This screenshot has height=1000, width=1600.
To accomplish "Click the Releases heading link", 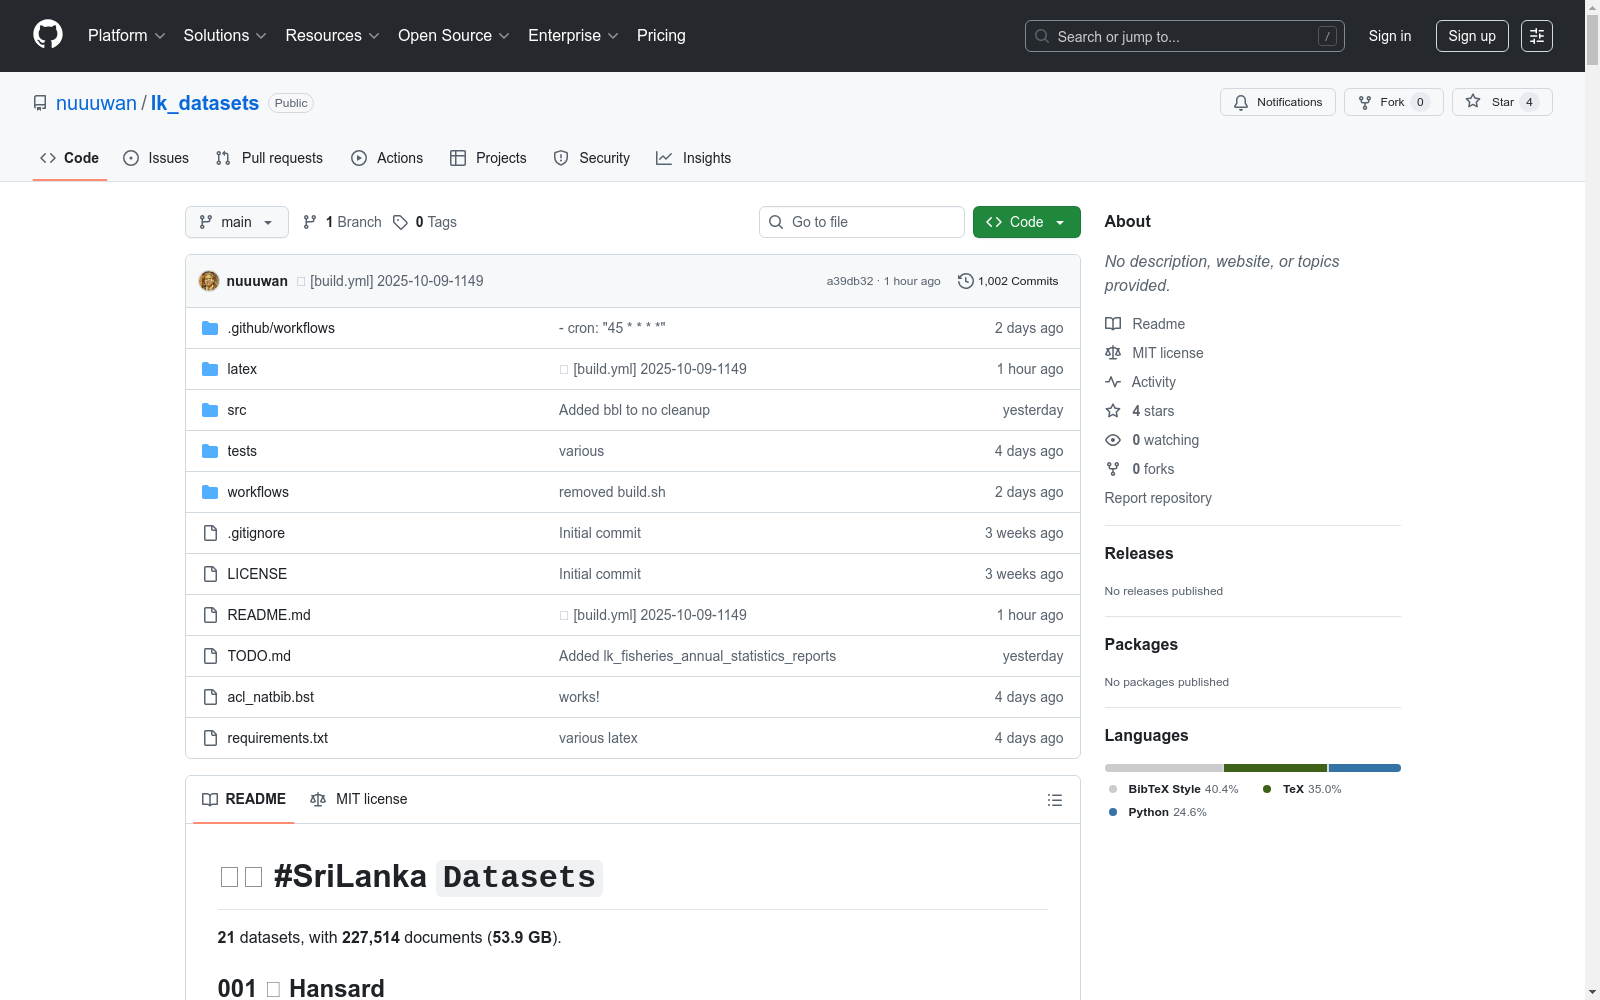I will 1139,554.
